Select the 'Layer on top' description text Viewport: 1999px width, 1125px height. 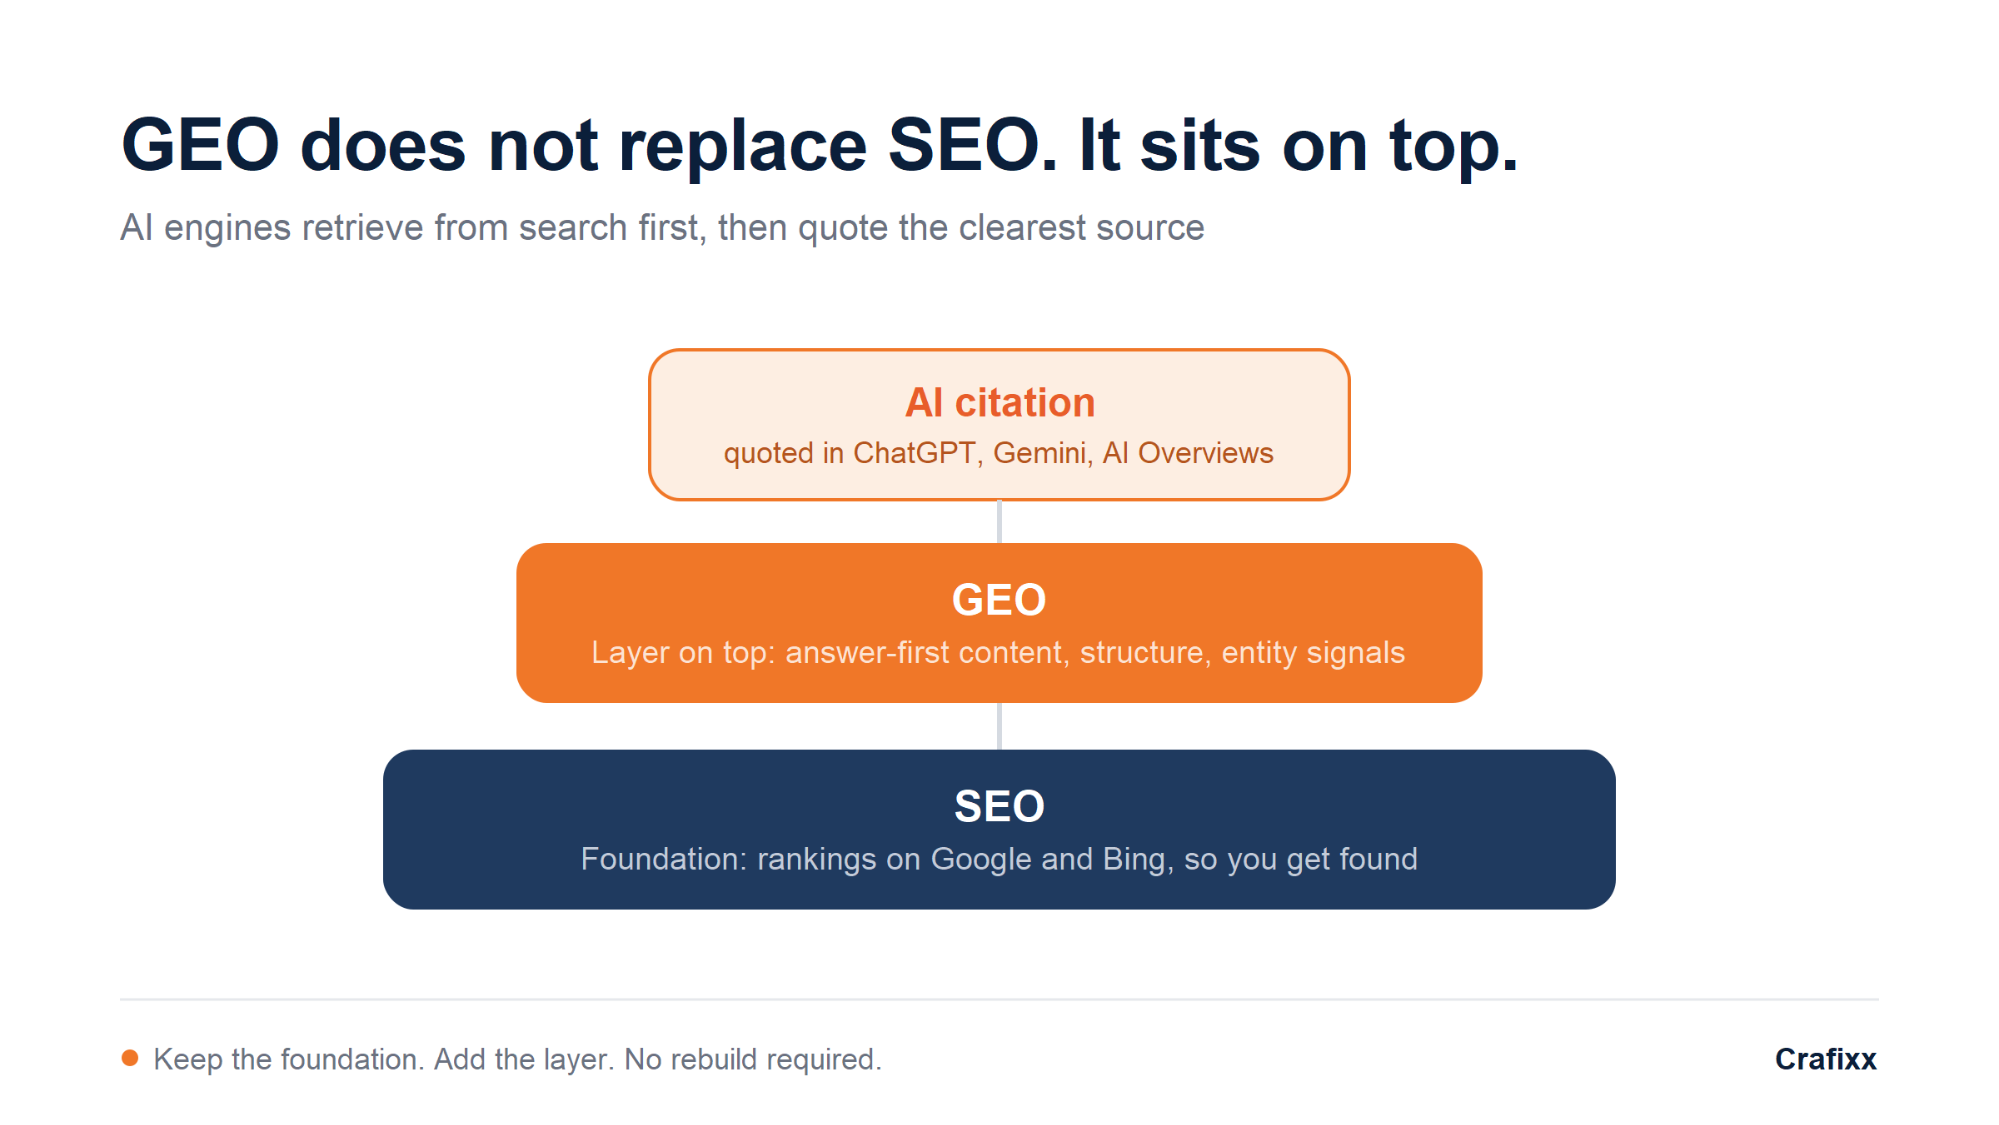[x=998, y=653]
